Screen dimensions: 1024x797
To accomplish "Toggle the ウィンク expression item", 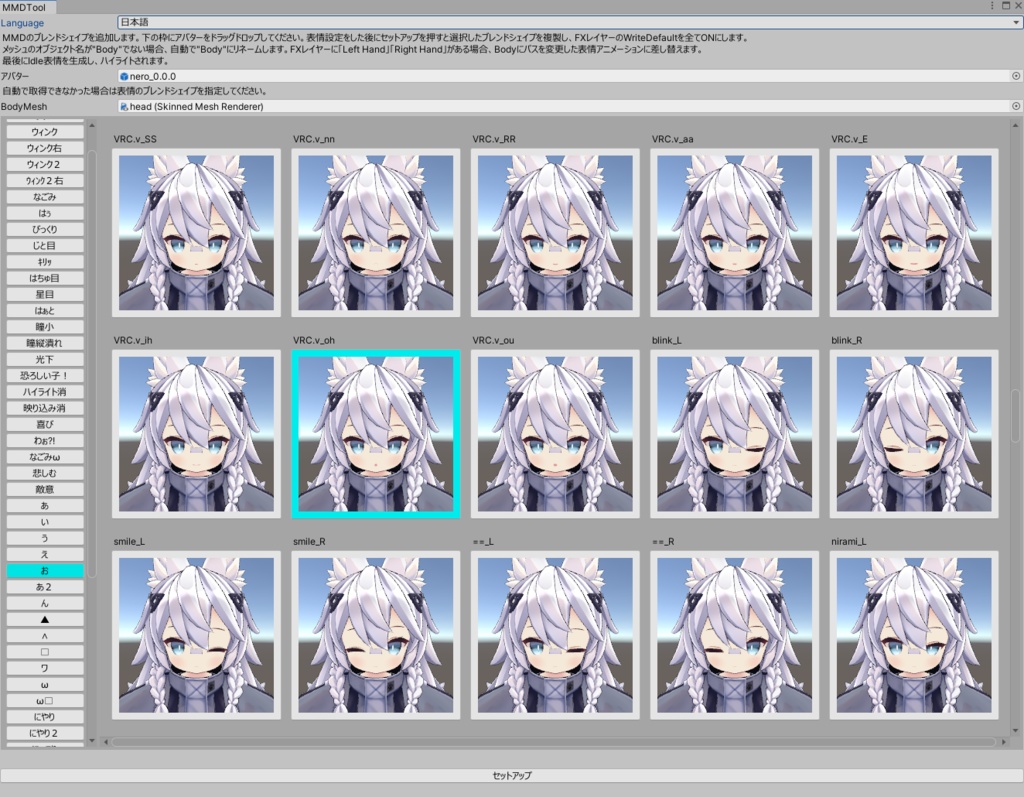I will click(x=45, y=132).
